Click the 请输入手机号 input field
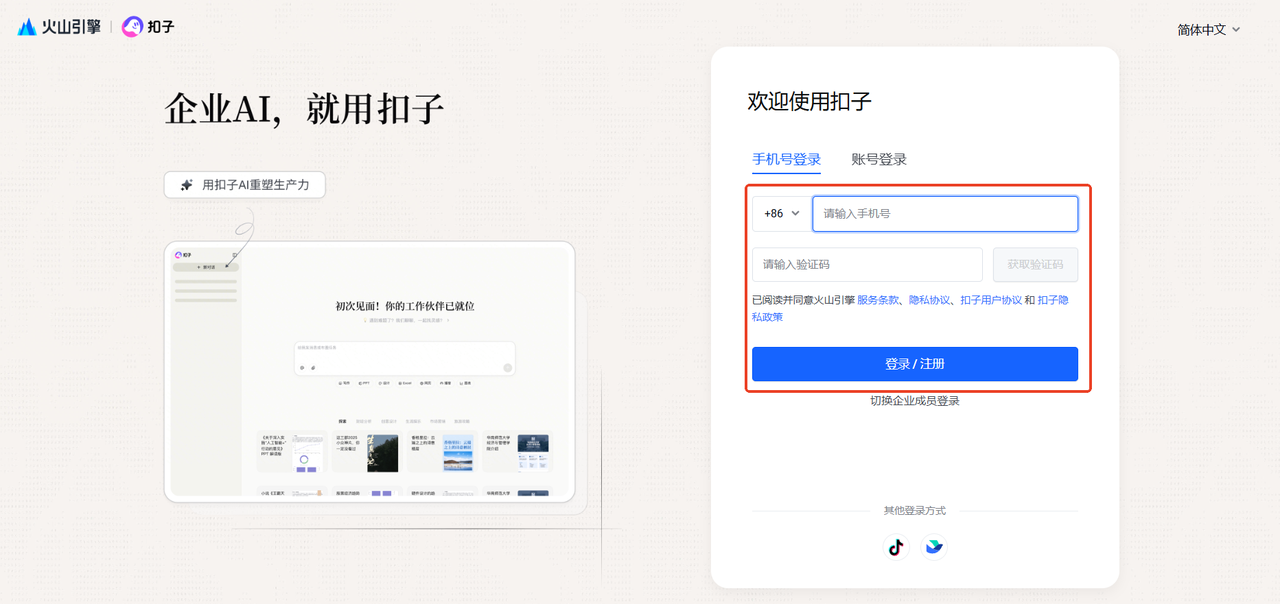Screen dimensions: 1280x604 [944, 213]
